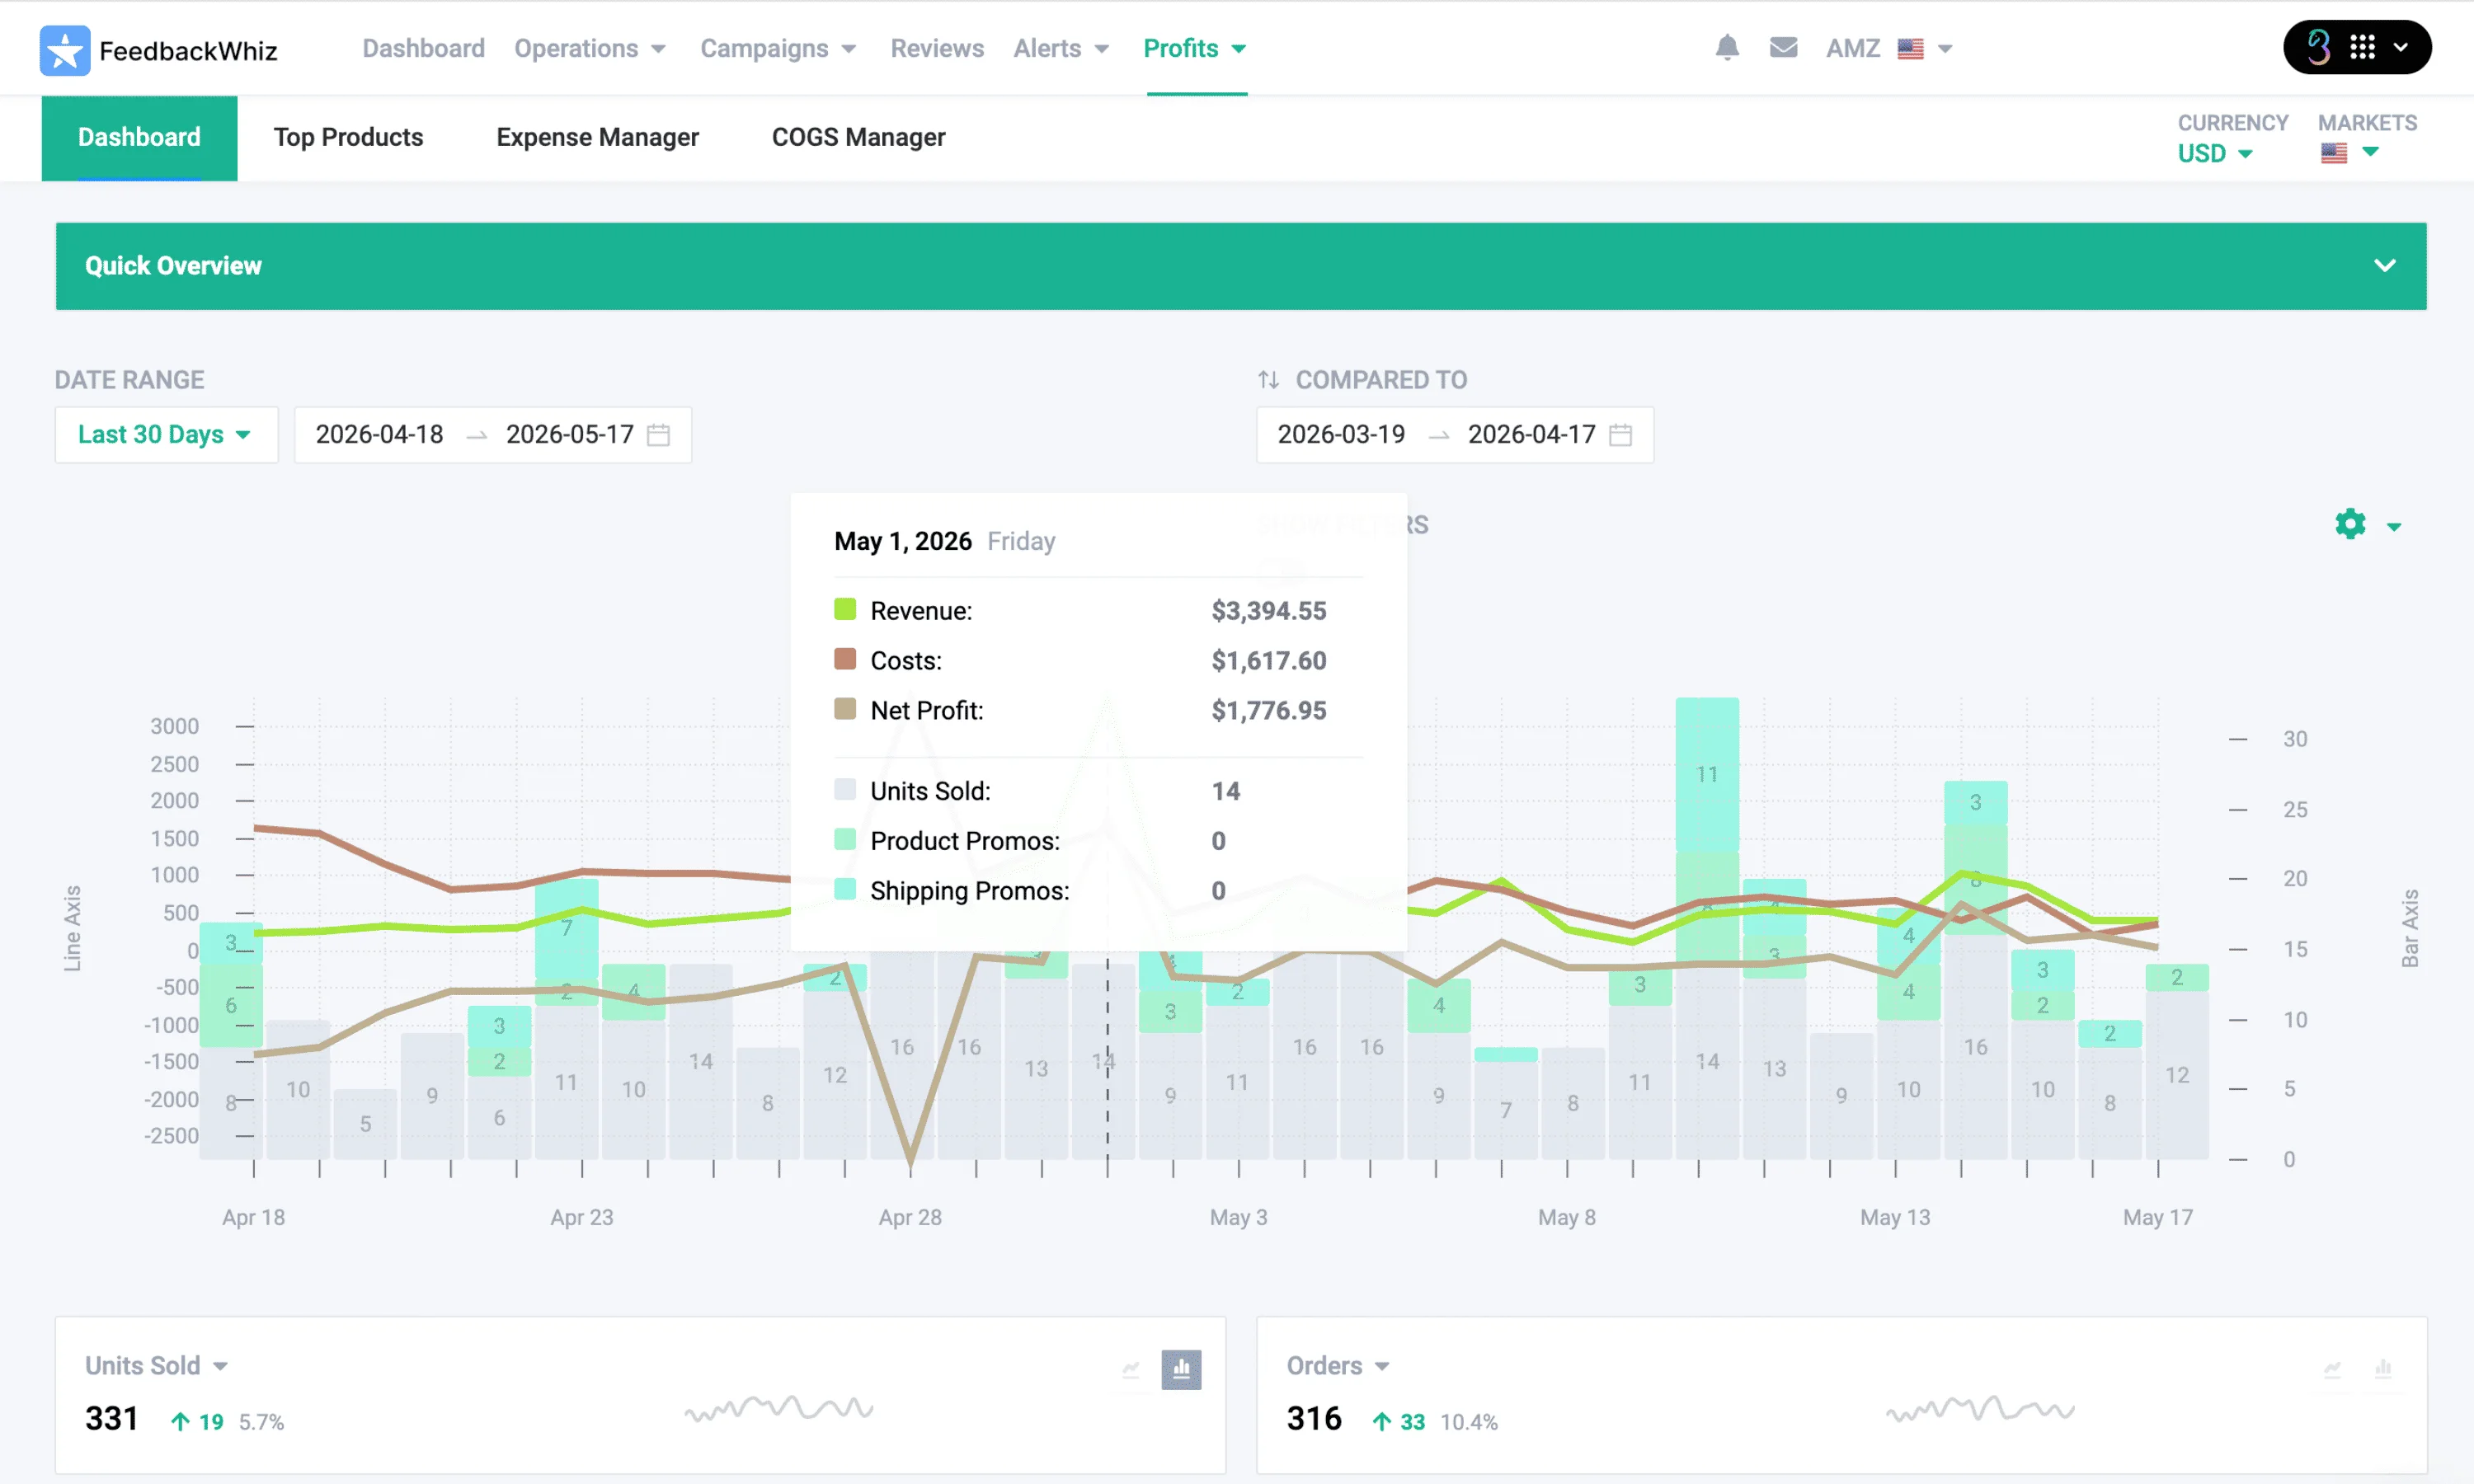
Task: Expand the Profits menu
Action: (x=1195, y=48)
